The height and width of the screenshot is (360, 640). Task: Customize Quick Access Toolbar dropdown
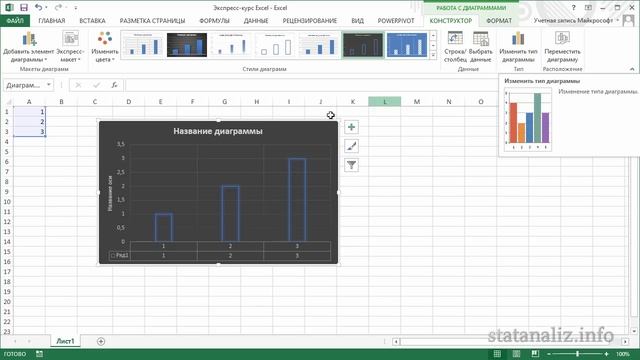(x=76, y=8)
